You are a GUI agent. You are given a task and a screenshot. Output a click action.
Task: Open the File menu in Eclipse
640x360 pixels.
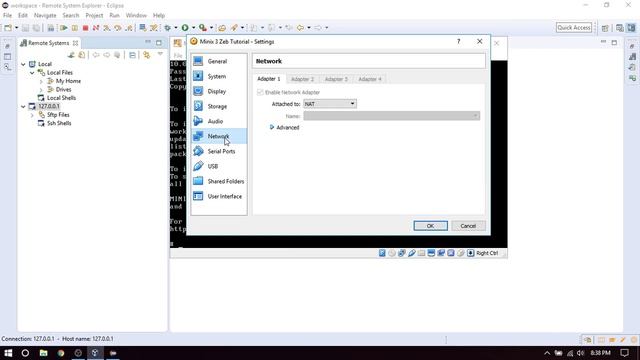click(7, 16)
